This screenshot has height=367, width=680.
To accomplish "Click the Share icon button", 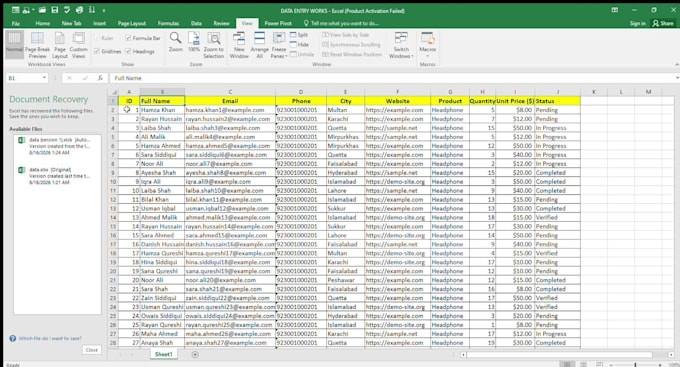I will (x=663, y=23).
